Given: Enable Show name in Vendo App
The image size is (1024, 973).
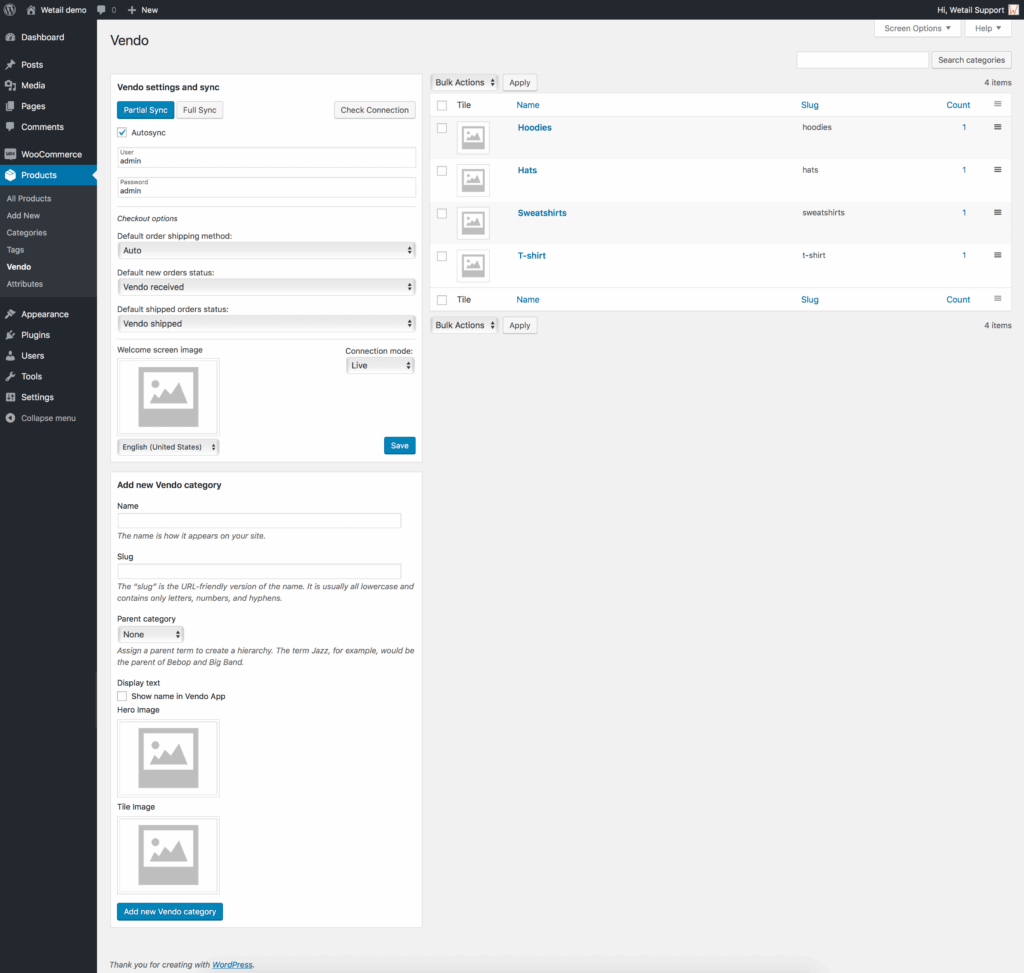Looking at the screenshot, I should pyautogui.click(x=122, y=696).
